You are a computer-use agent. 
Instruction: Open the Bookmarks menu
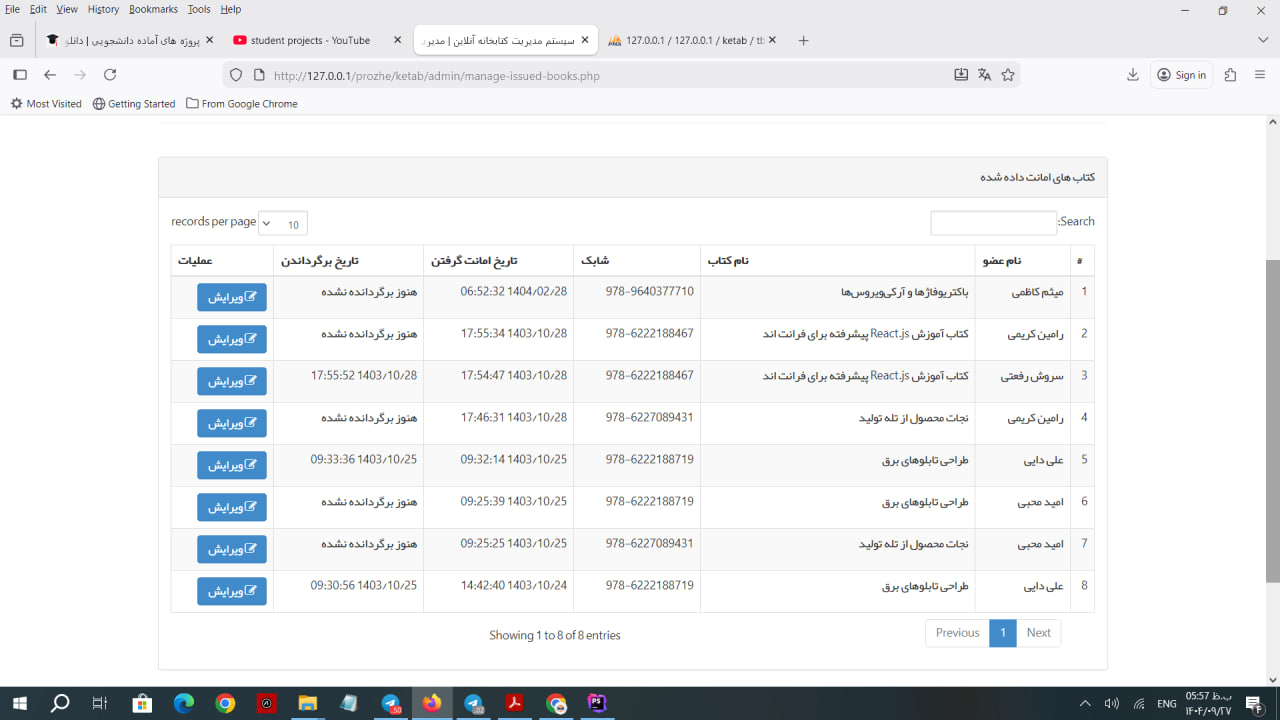point(153,9)
